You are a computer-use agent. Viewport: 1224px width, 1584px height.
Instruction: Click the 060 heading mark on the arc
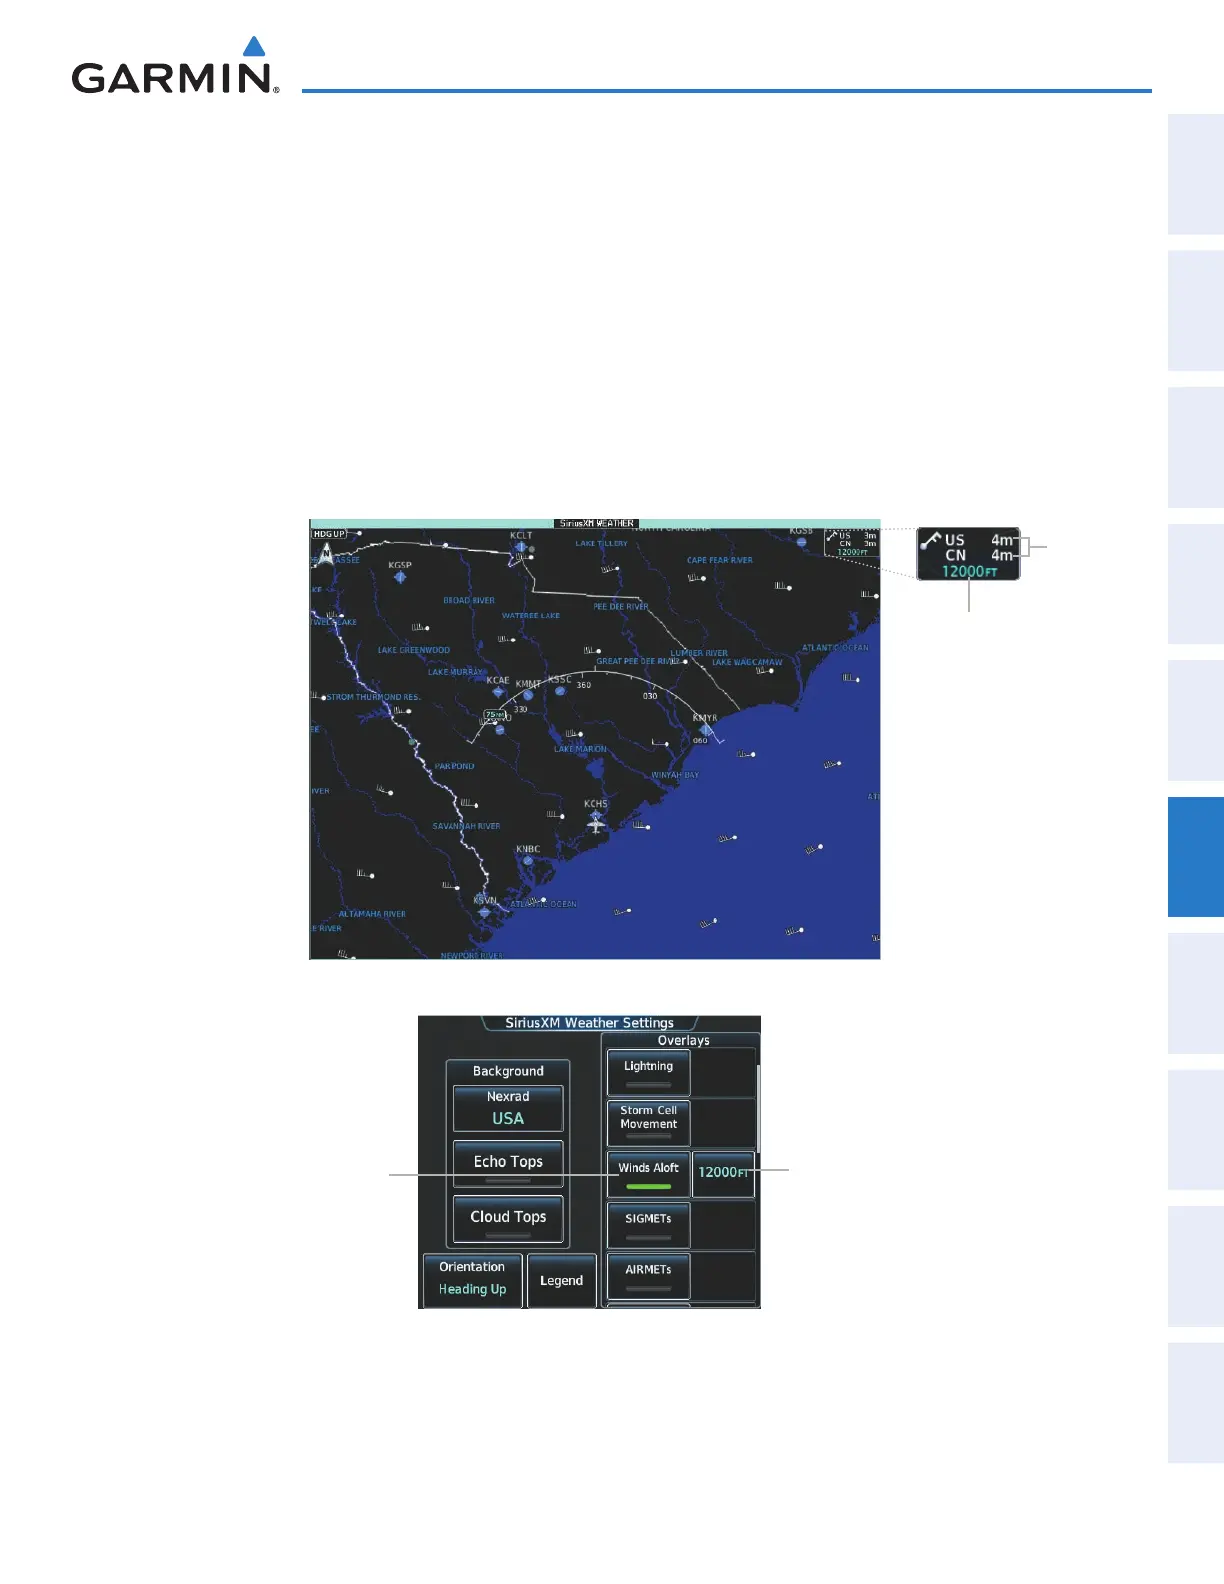coord(700,741)
